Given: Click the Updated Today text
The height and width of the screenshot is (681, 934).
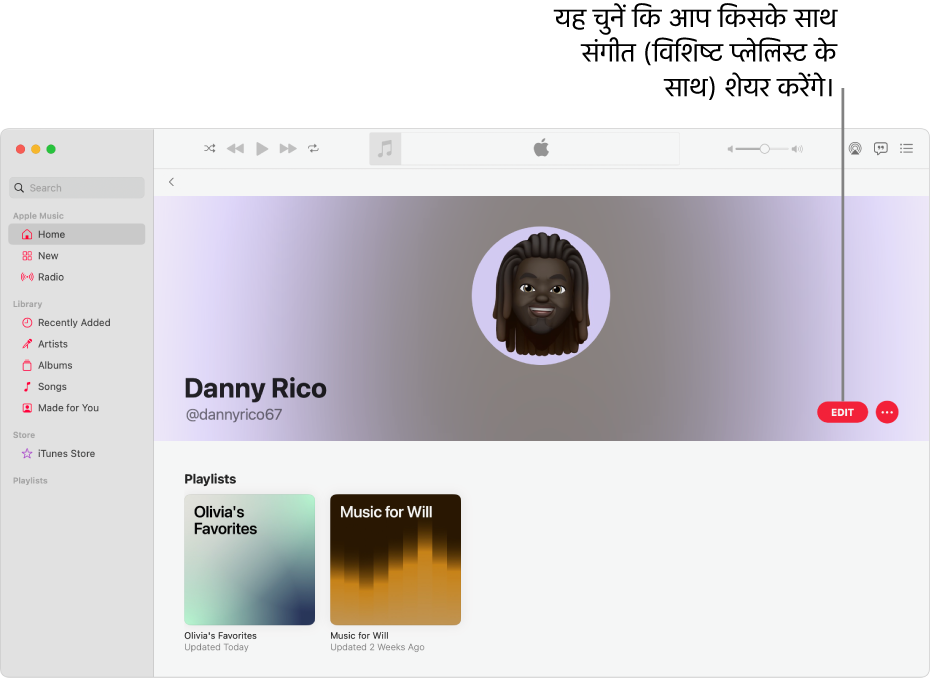Looking at the screenshot, I should [x=216, y=647].
